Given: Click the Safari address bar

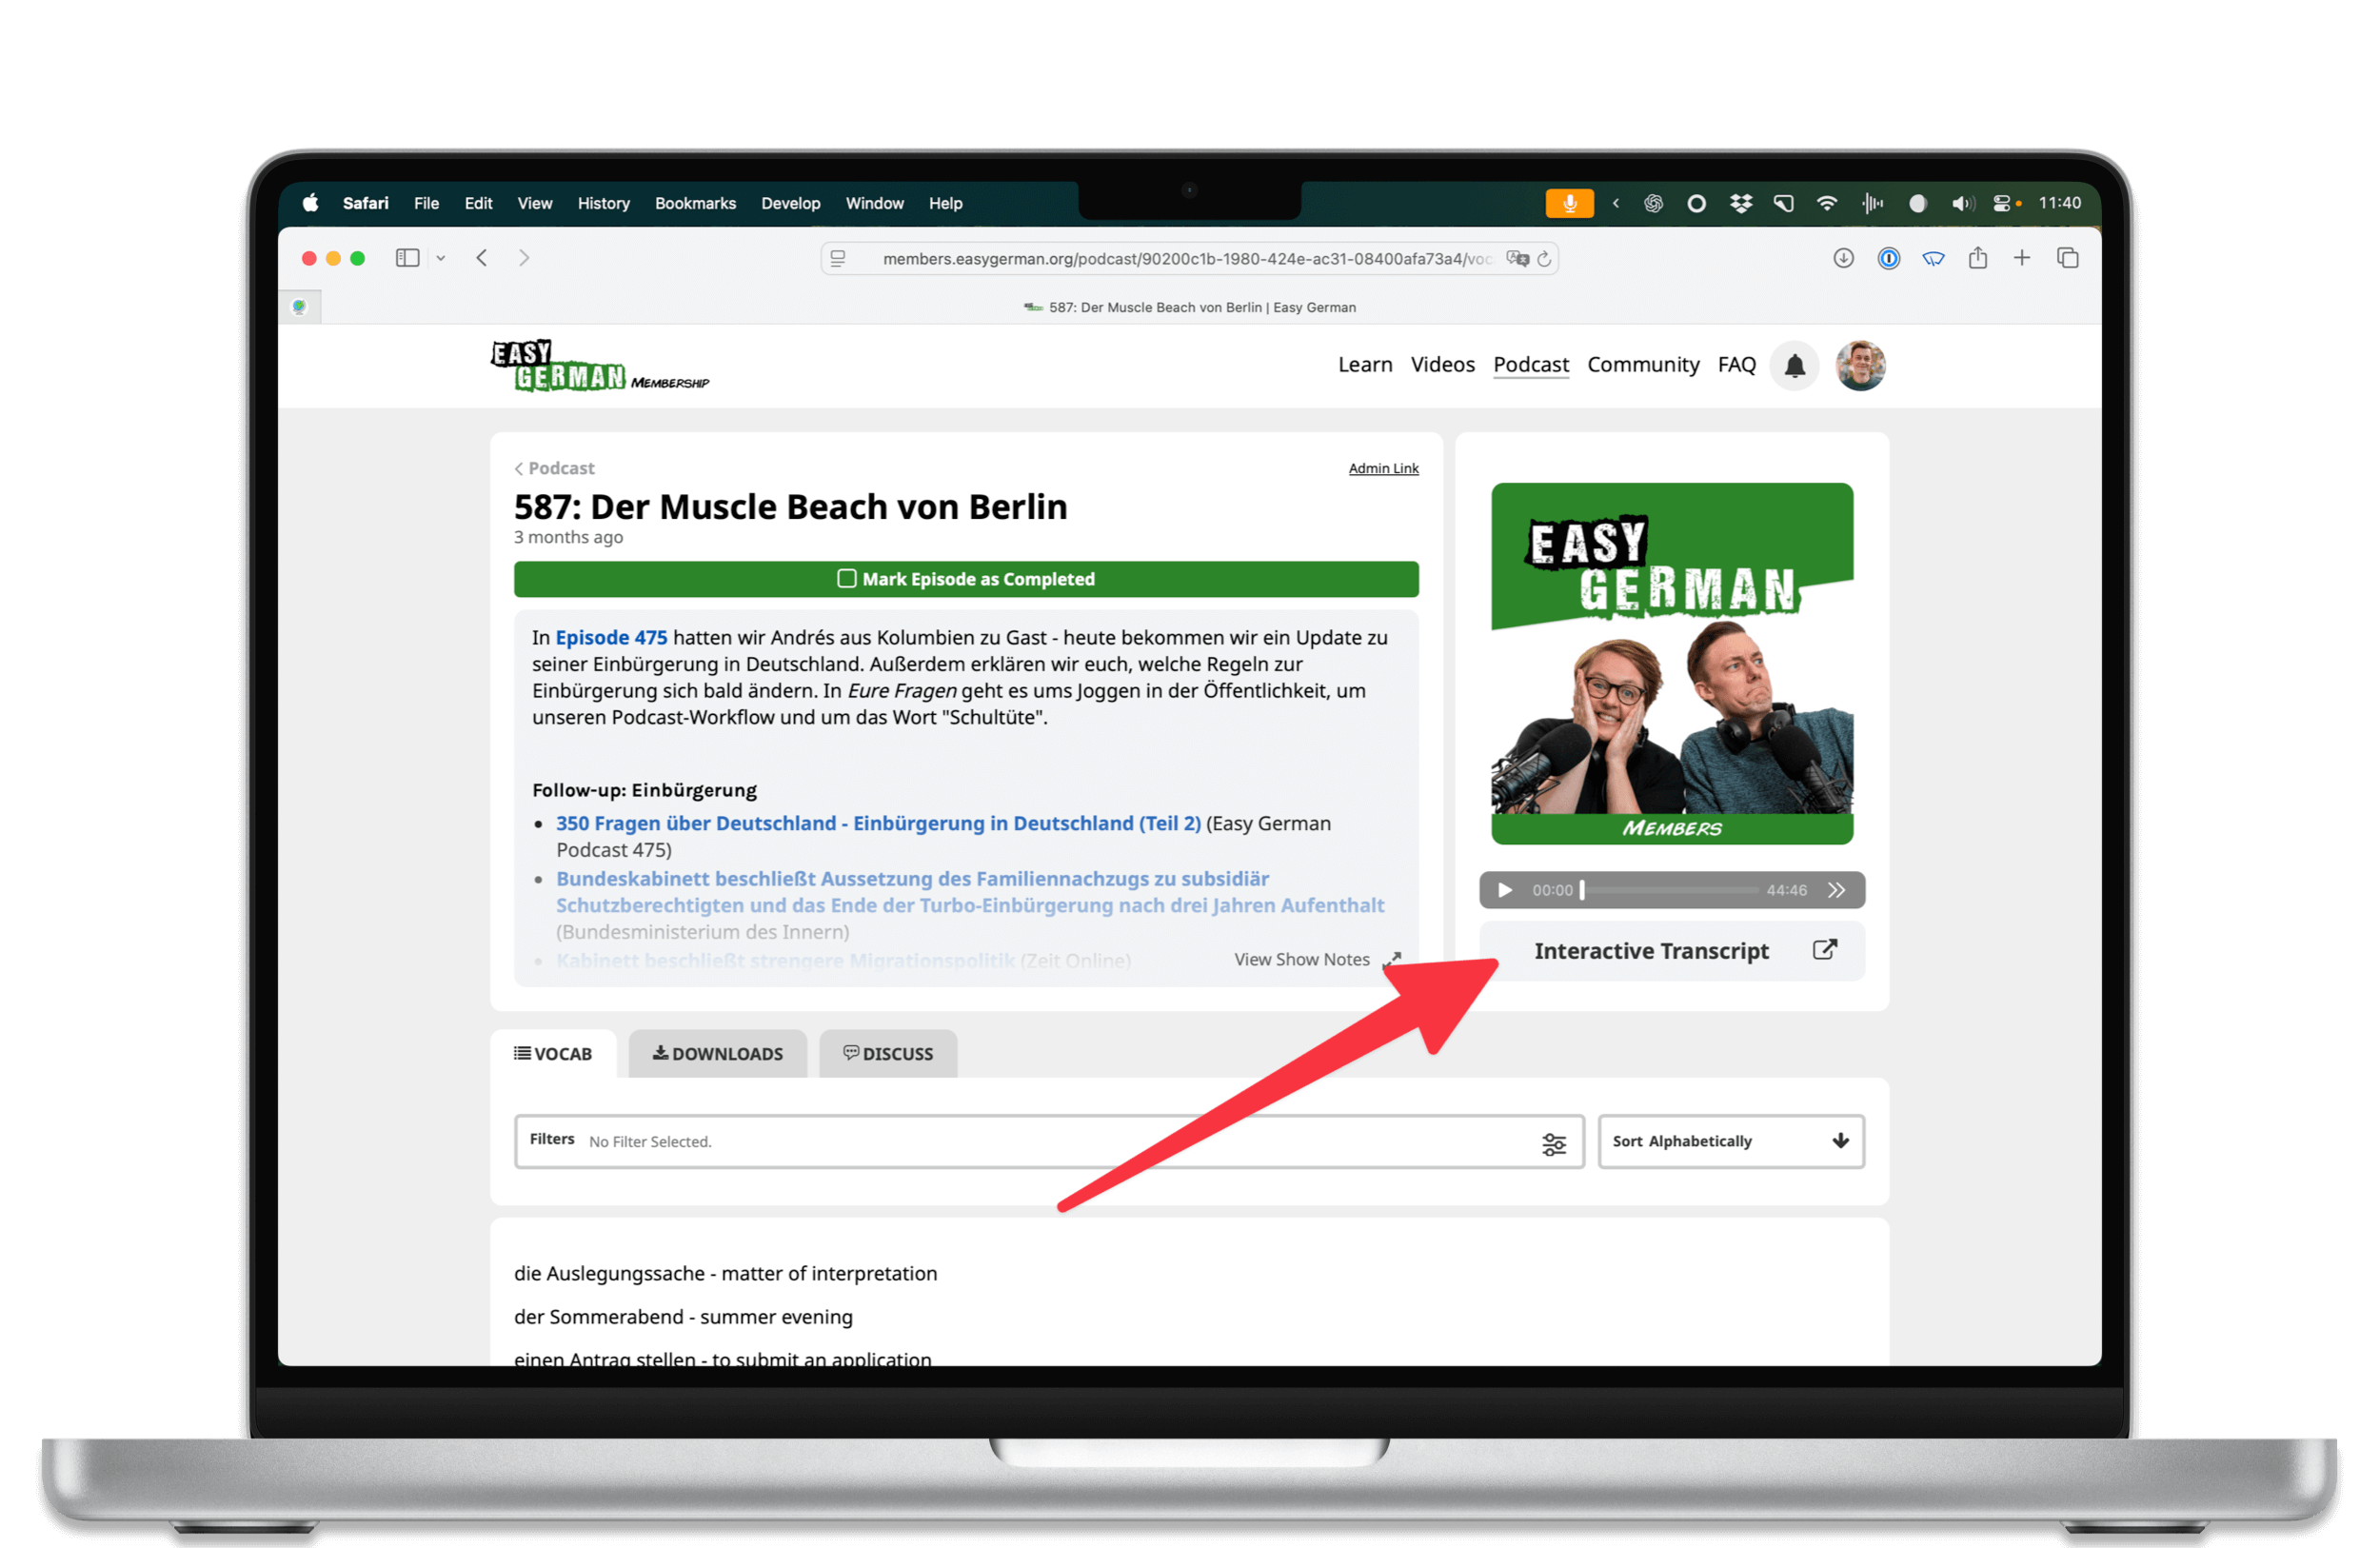Looking at the screenshot, I should [1189, 259].
